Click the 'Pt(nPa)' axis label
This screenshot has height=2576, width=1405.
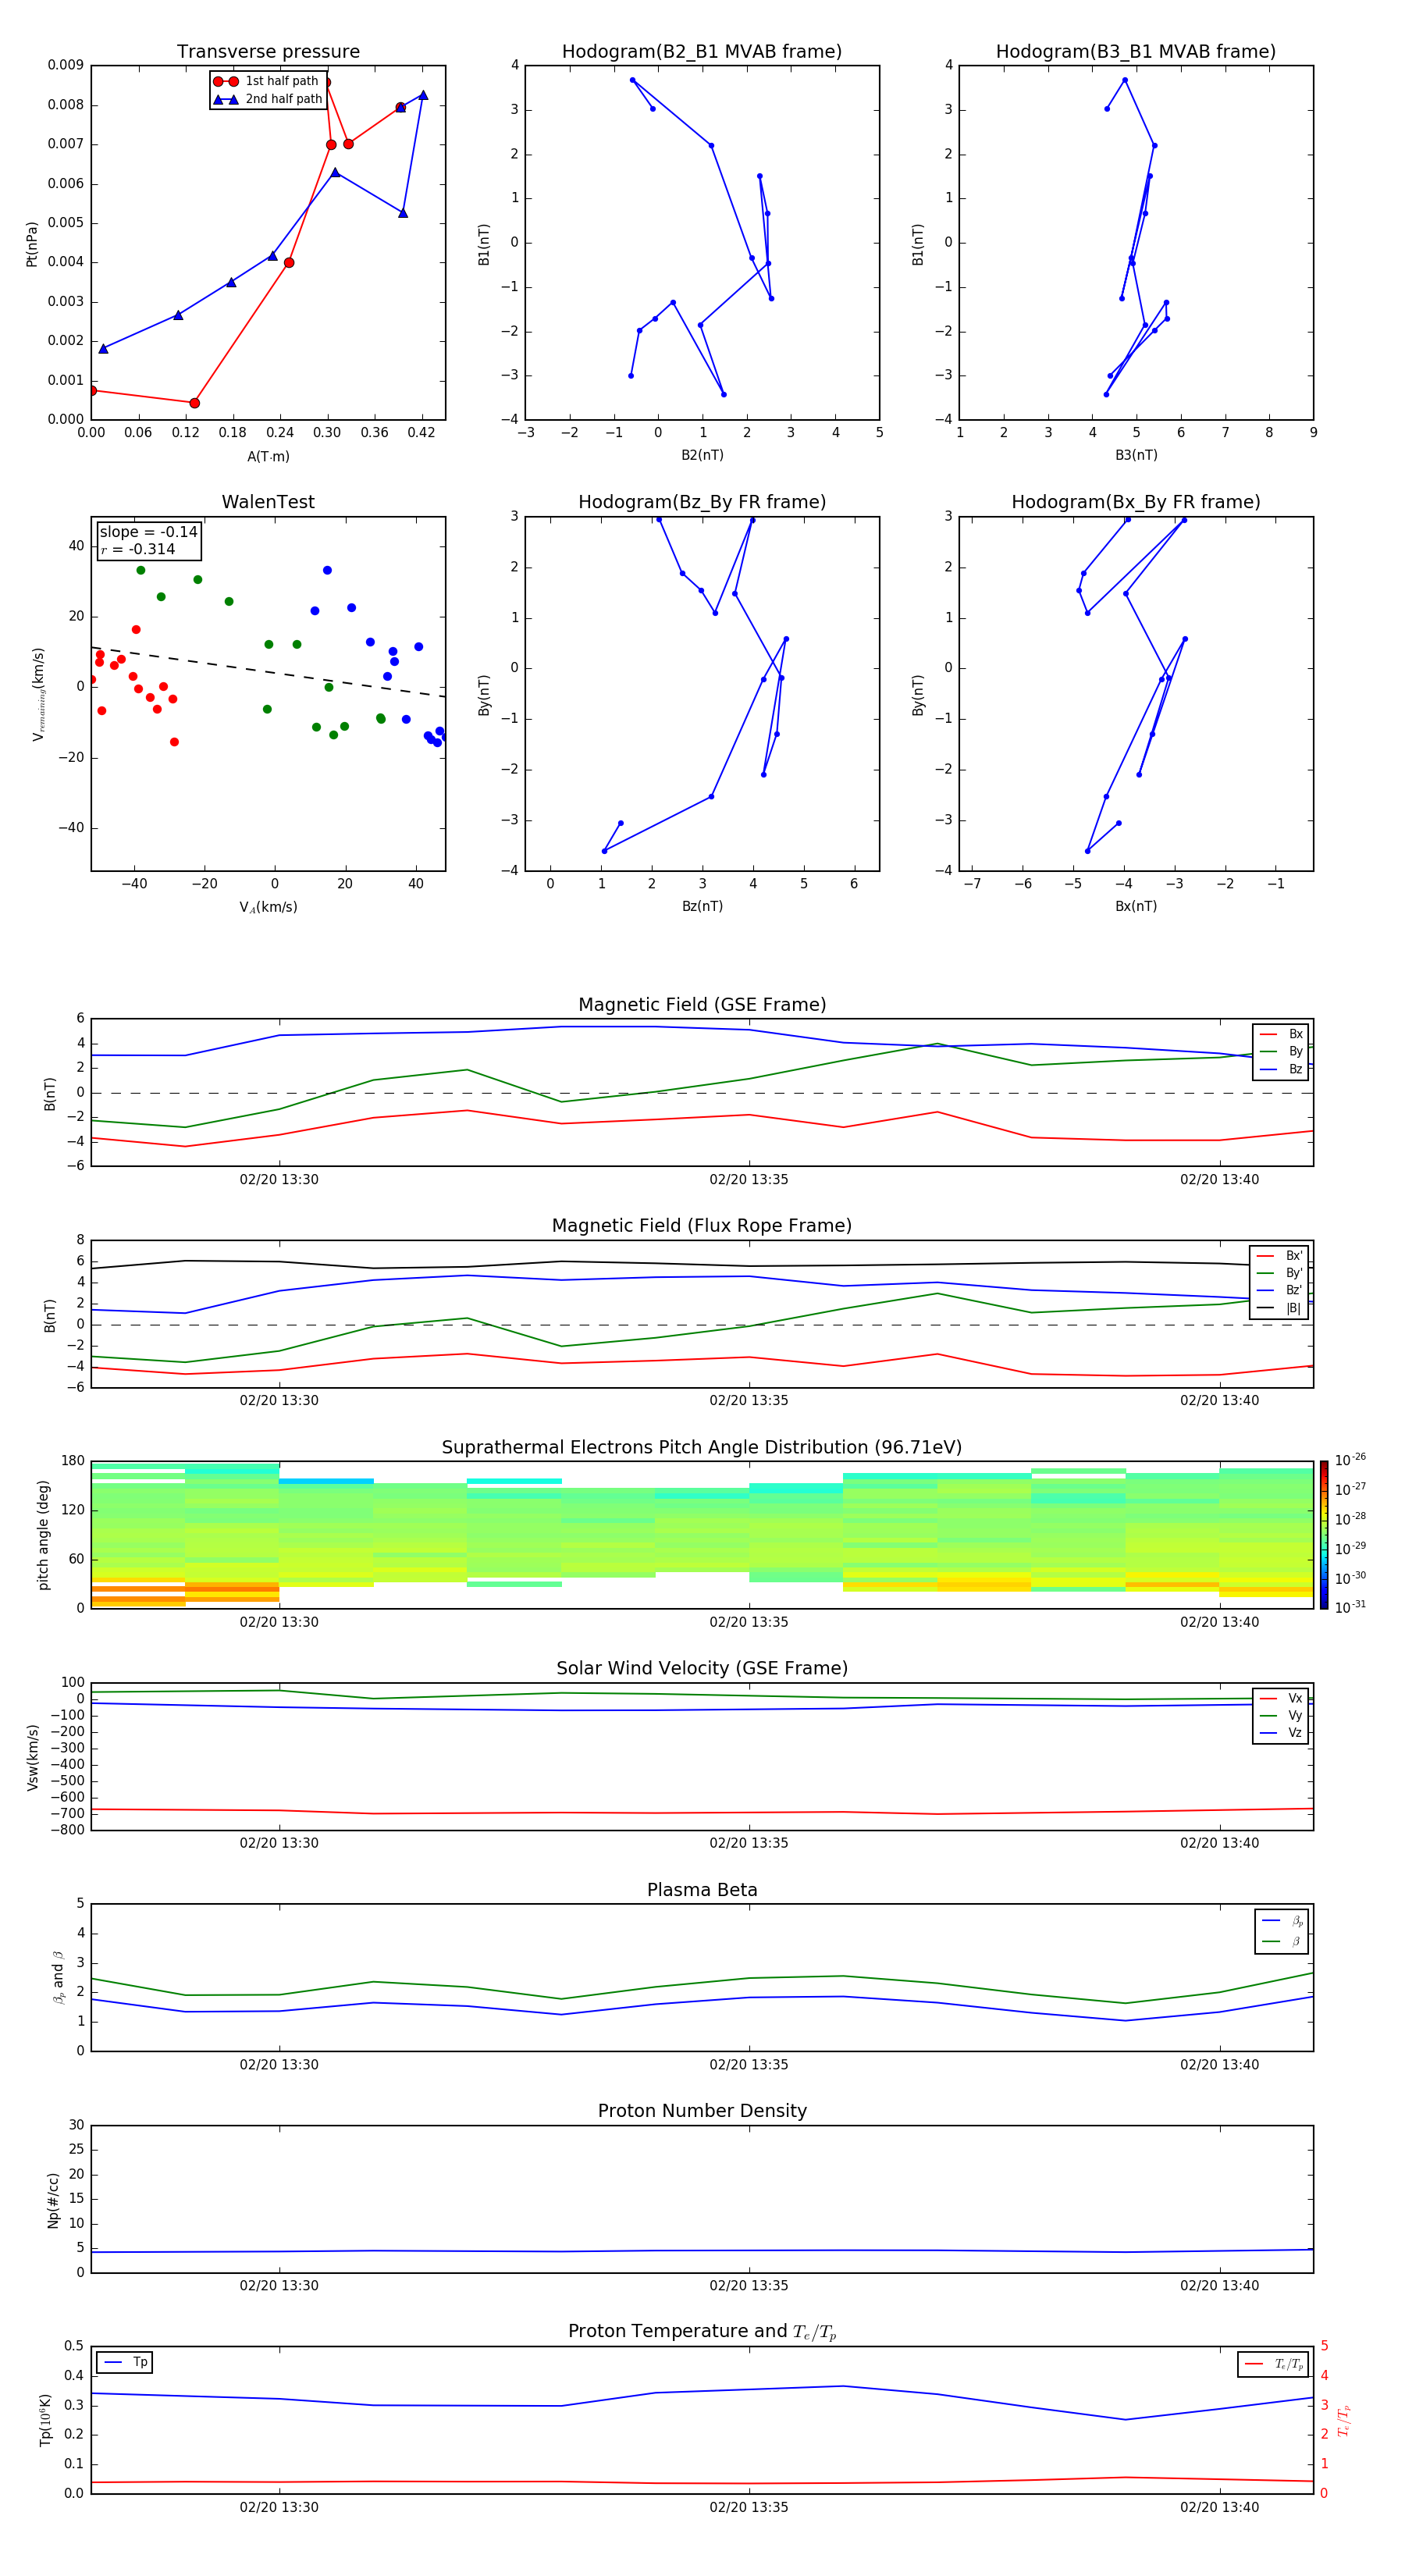(x=31, y=243)
